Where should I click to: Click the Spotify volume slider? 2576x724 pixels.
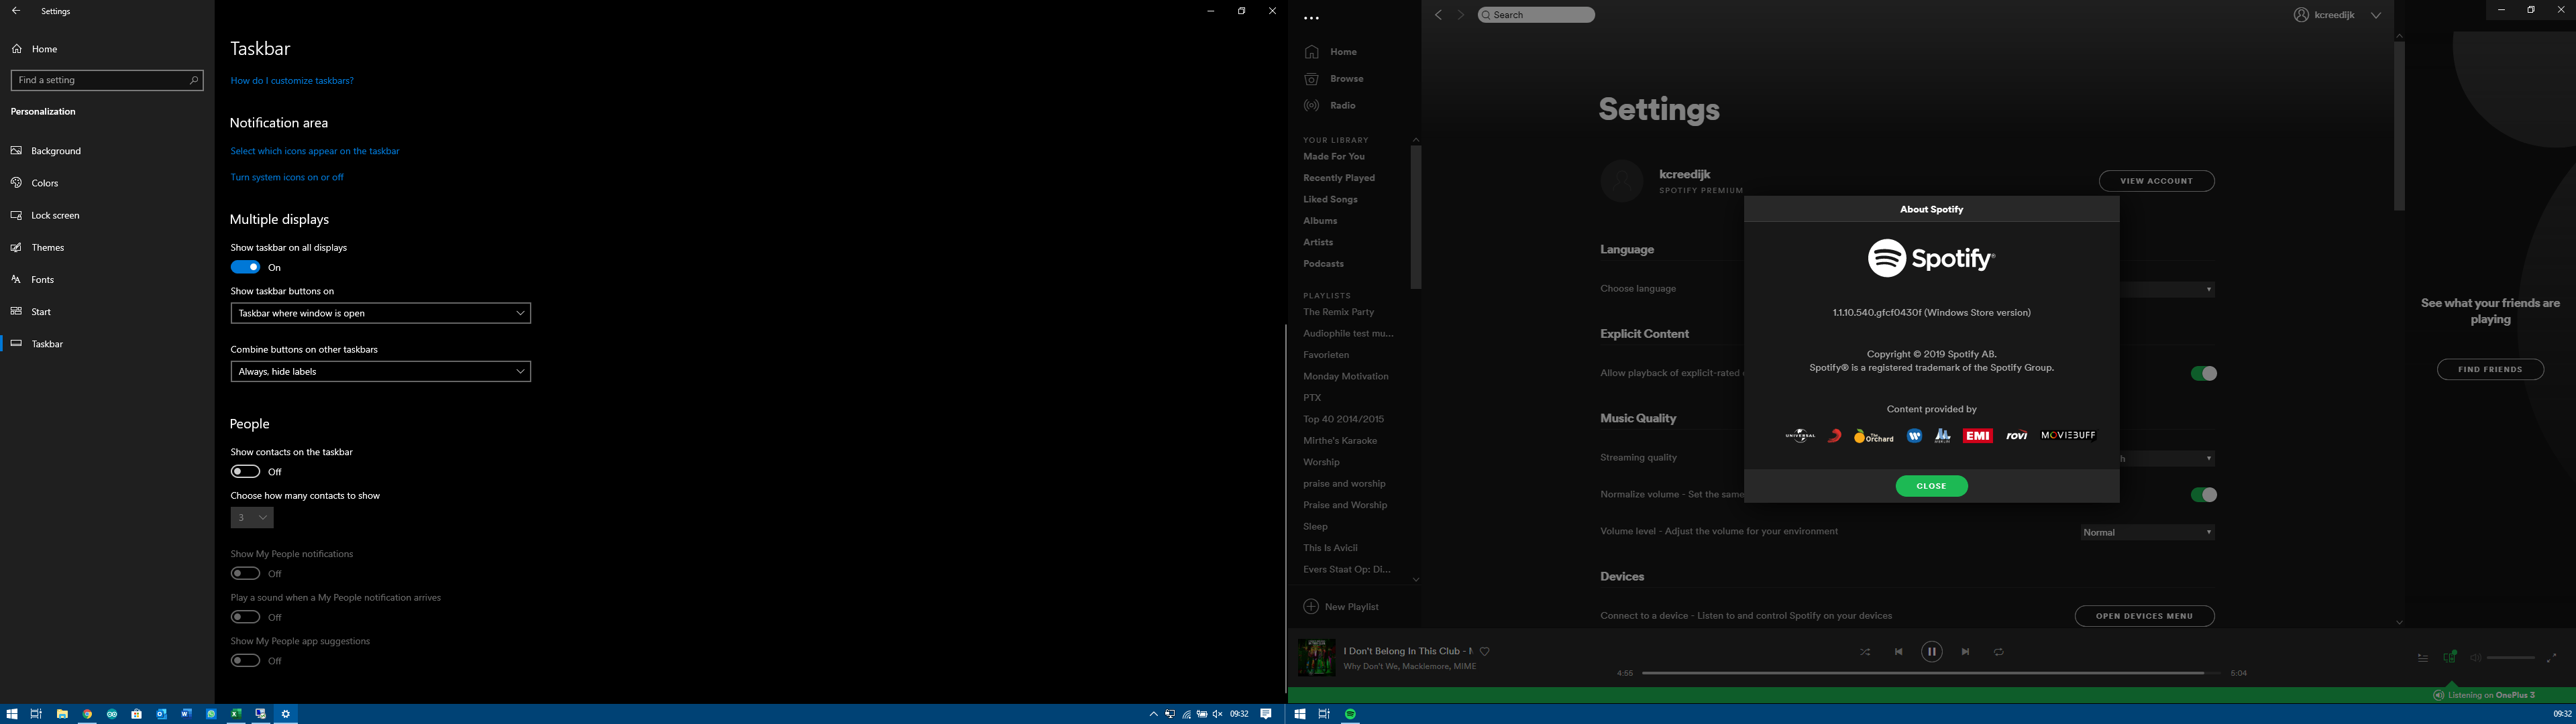[x=2511, y=658]
